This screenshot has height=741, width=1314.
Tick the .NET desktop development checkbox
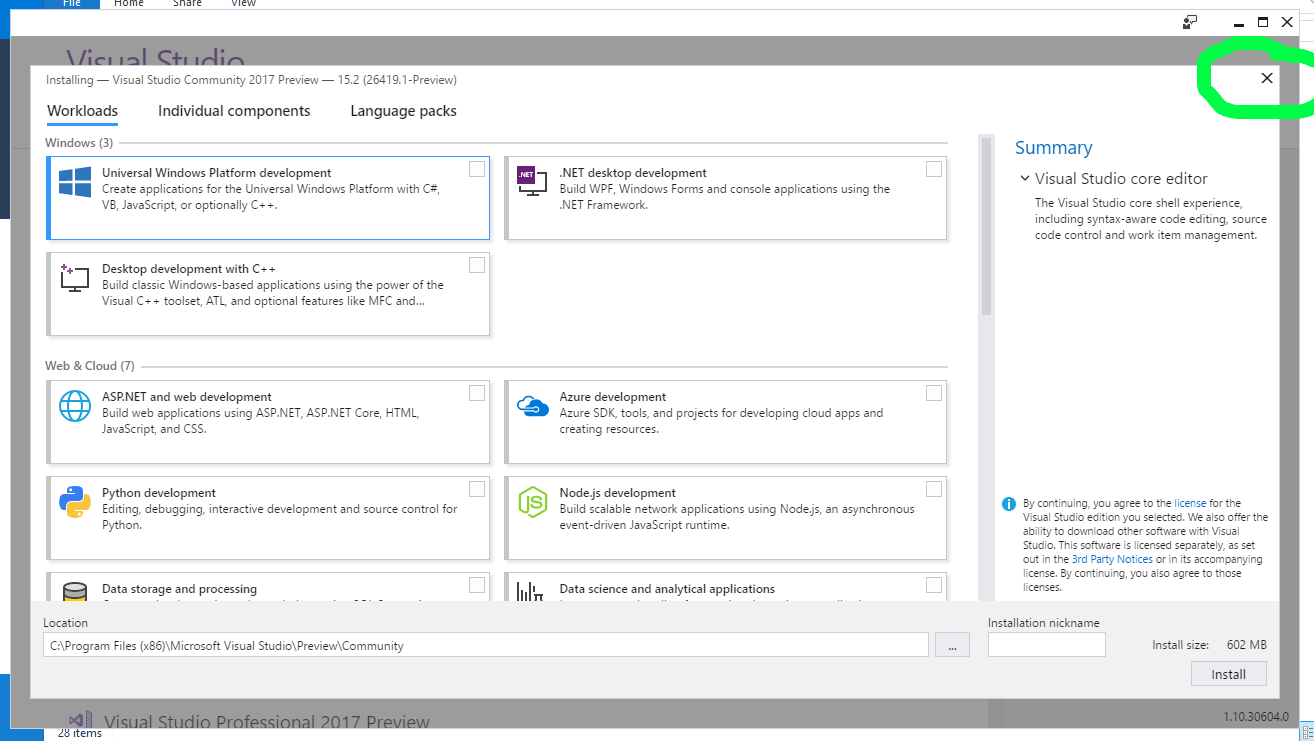(934, 169)
